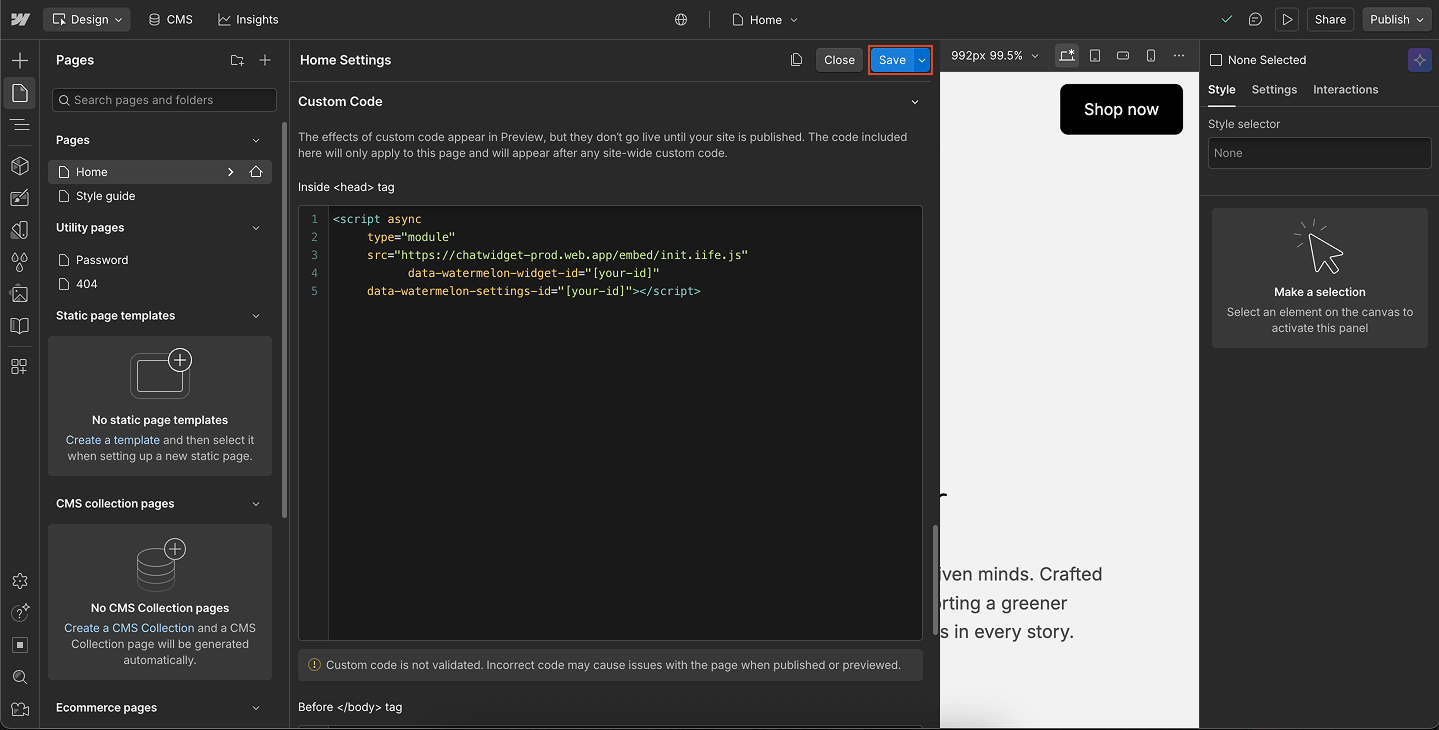1439x730 pixels.
Task: Open the AI assistant sparkle icon
Action: click(x=1419, y=60)
